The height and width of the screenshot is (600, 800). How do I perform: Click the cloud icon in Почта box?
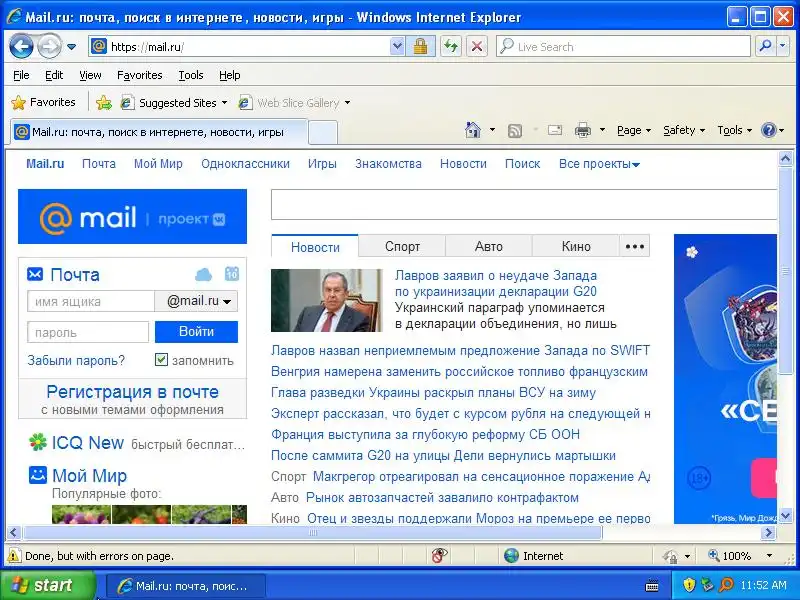click(x=204, y=275)
